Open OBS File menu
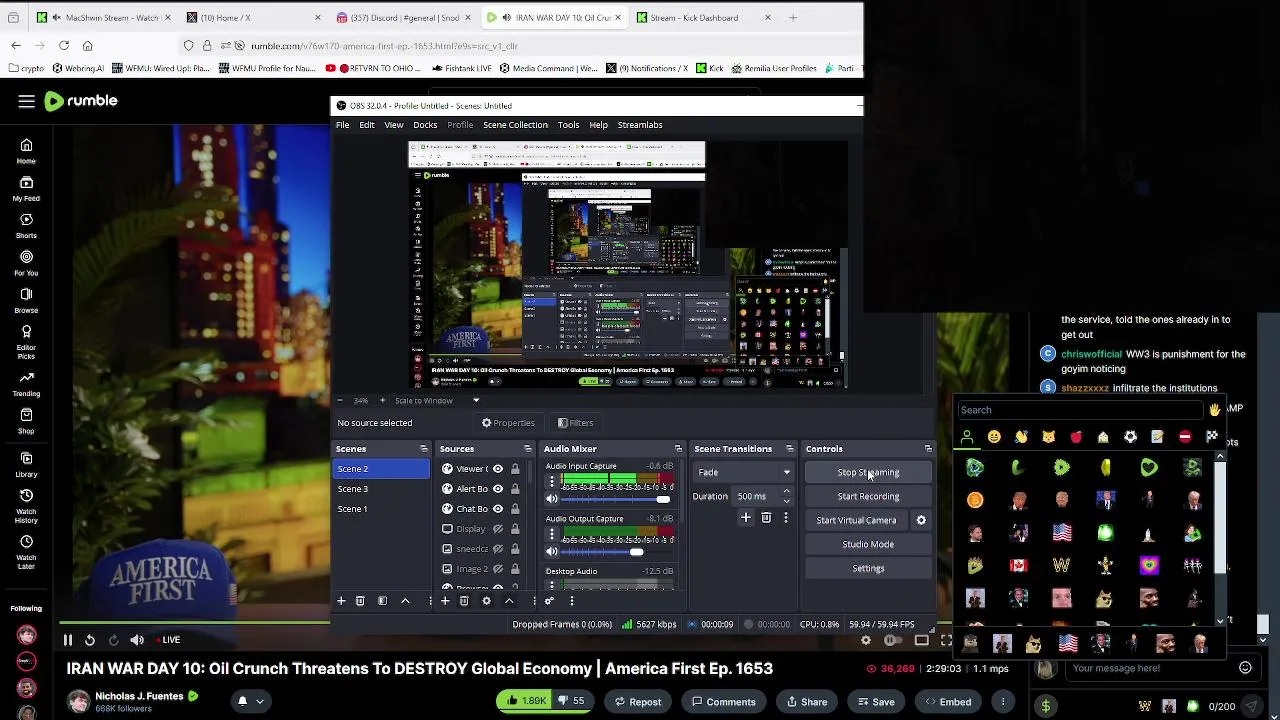Screen dimensions: 1280x720 [342, 125]
